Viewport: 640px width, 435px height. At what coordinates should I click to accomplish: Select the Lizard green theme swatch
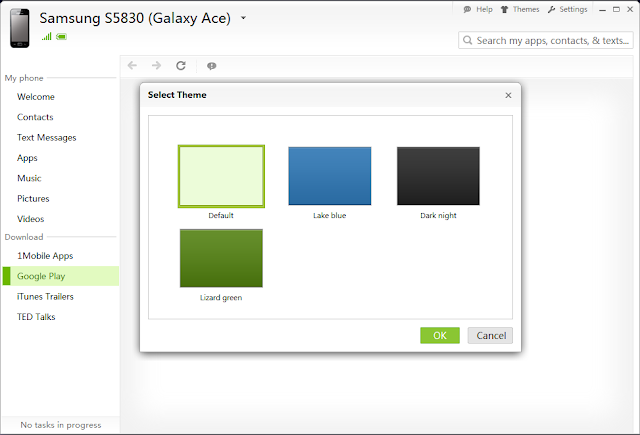[x=221, y=258]
